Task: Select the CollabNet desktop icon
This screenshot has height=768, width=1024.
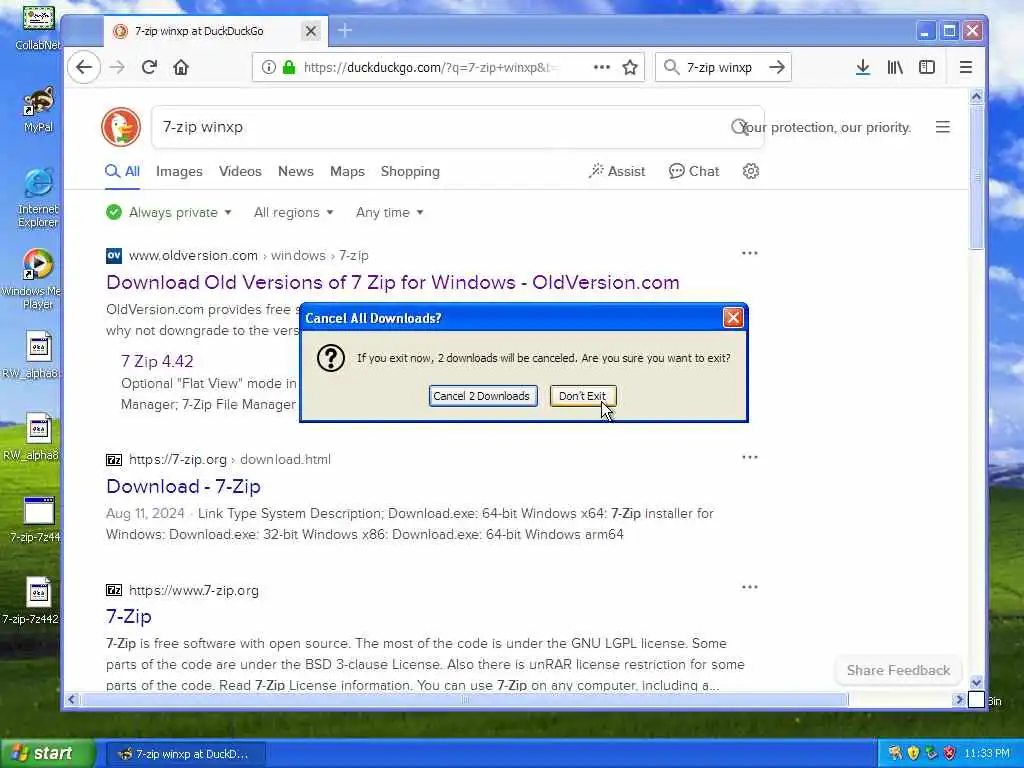Action: point(38,27)
